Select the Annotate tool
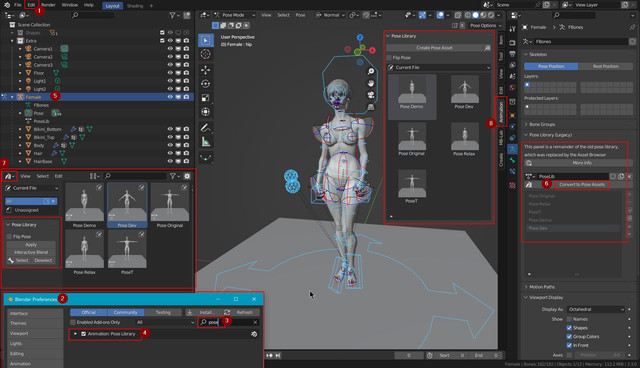Viewport: 640px width, 368px height. [206, 128]
